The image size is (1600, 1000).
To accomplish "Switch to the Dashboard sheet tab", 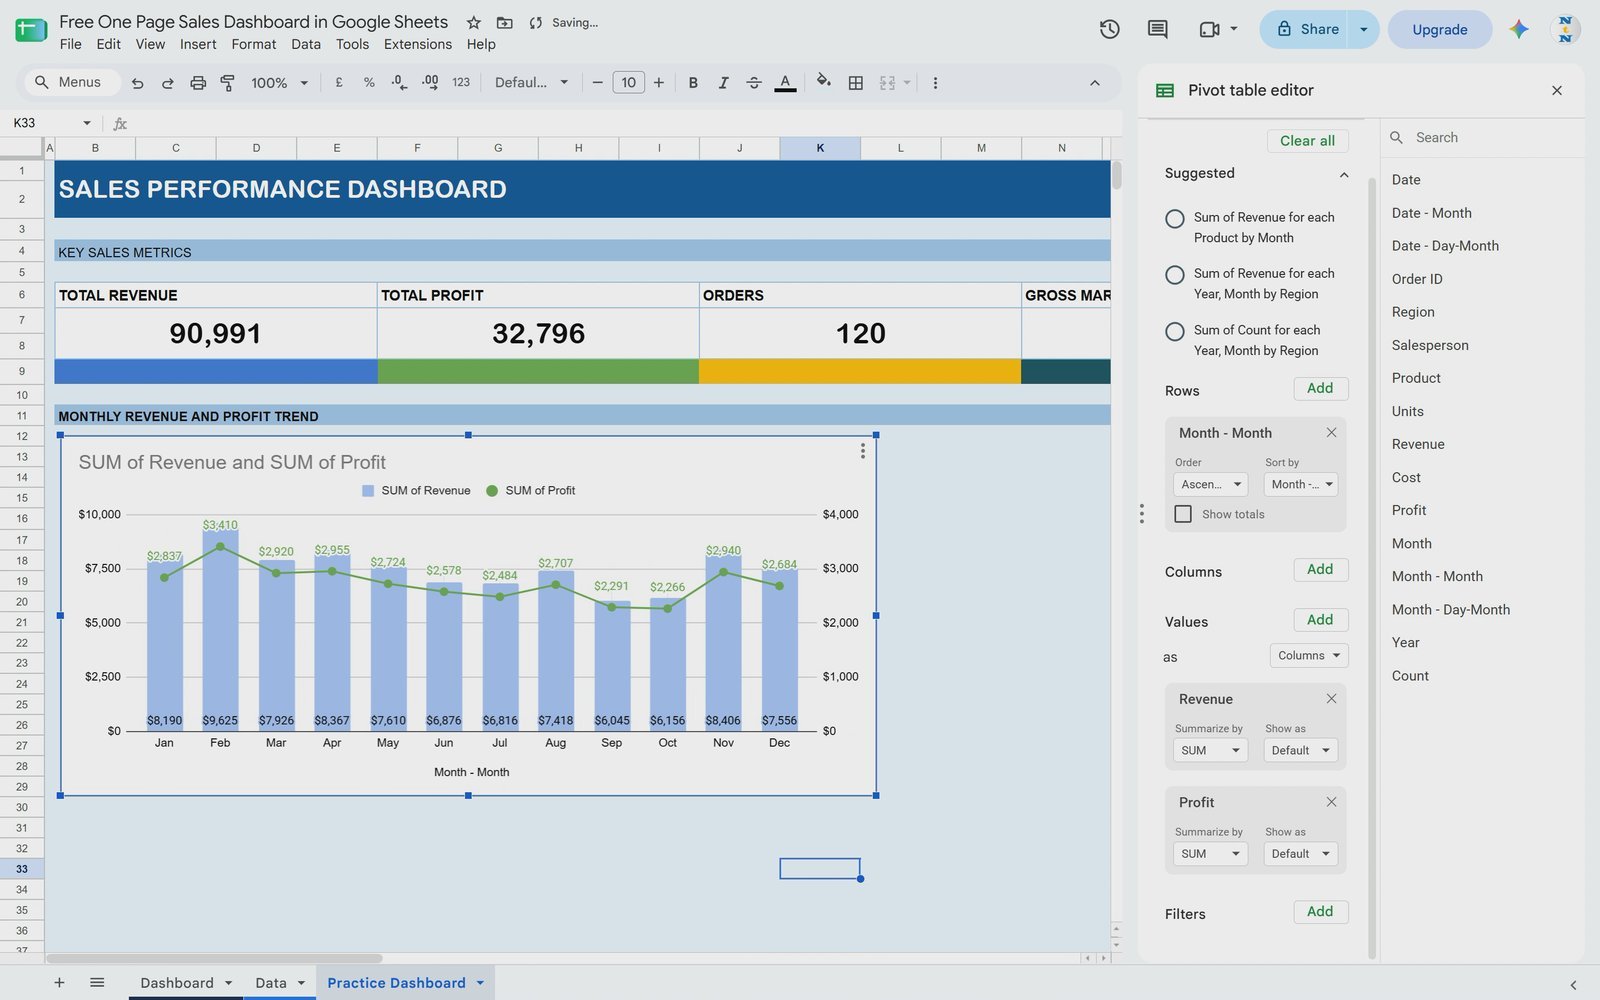I will tap(177, 982).
